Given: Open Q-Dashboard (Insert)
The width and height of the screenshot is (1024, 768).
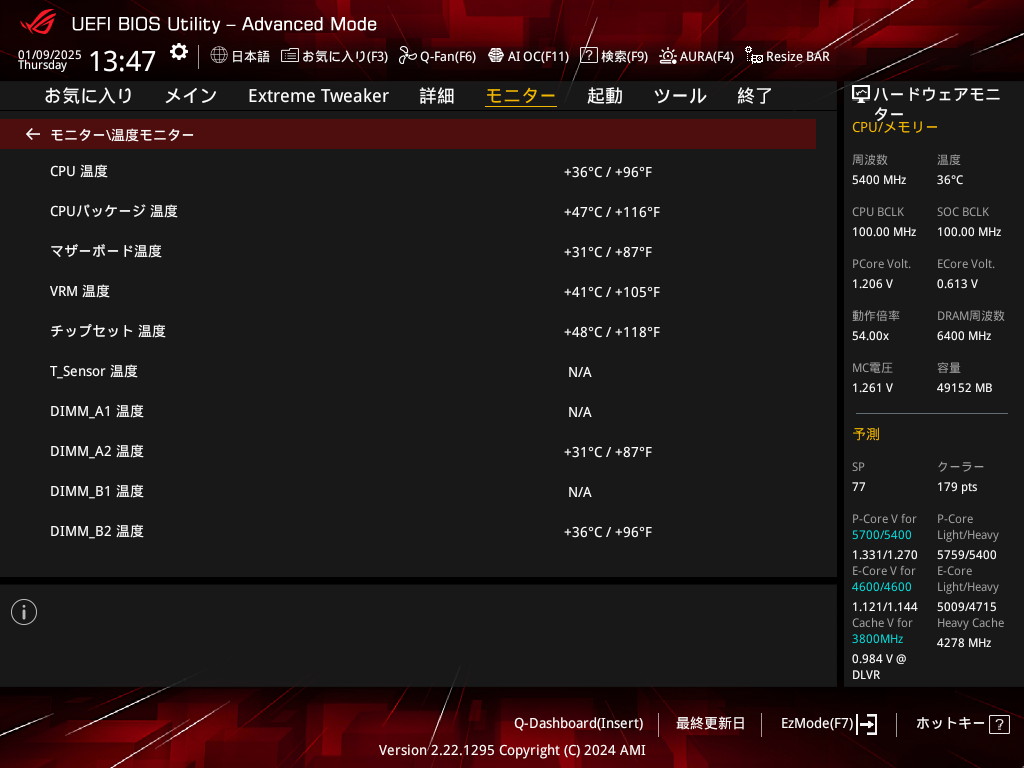Looking at the screenshot, I should pyautogui.click(x=578, y=723).
